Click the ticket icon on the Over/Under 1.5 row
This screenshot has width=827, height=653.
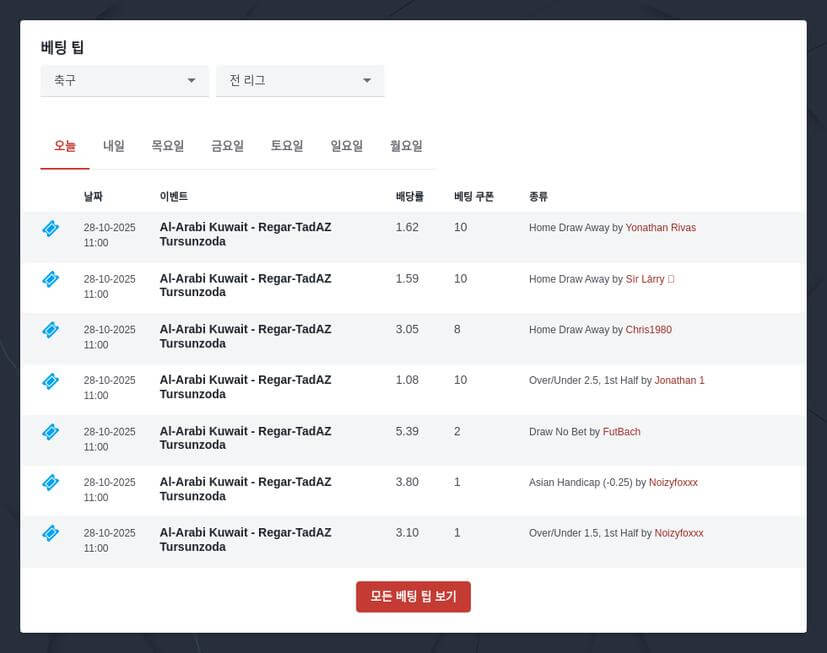[x=50, y=533]
